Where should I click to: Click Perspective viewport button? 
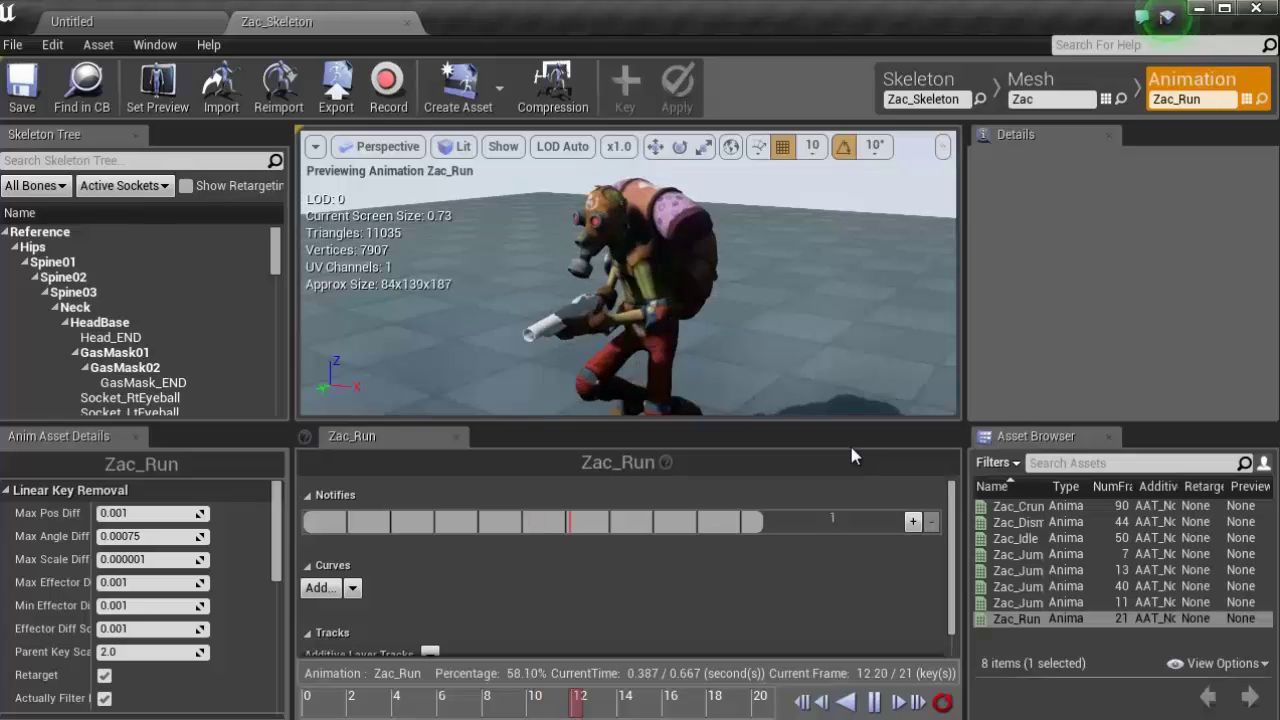point(378,147)
